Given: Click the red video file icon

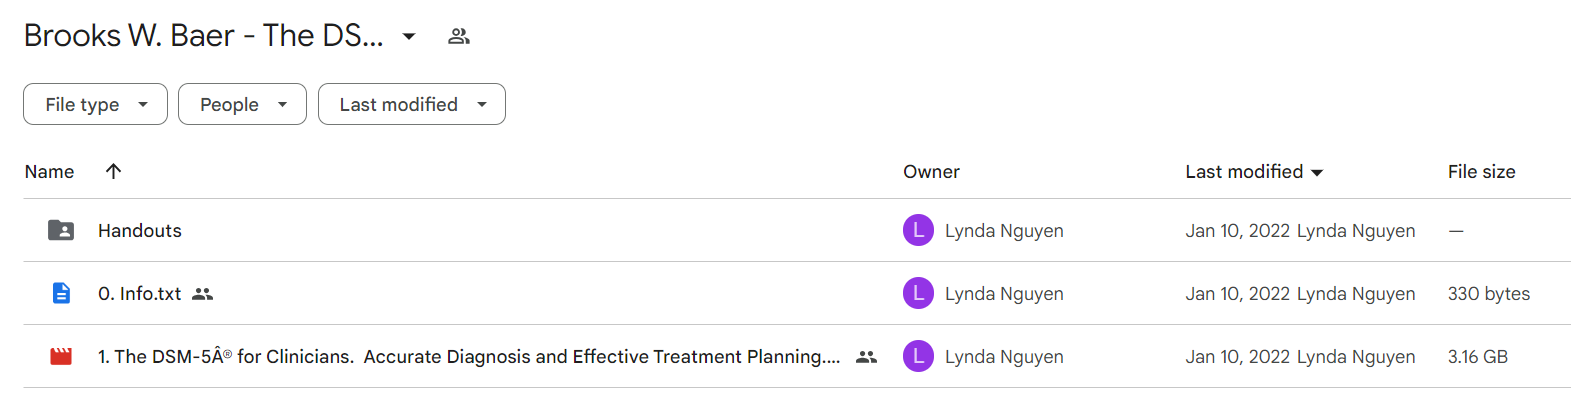Looking at the screenshot, I should [61, 356].
